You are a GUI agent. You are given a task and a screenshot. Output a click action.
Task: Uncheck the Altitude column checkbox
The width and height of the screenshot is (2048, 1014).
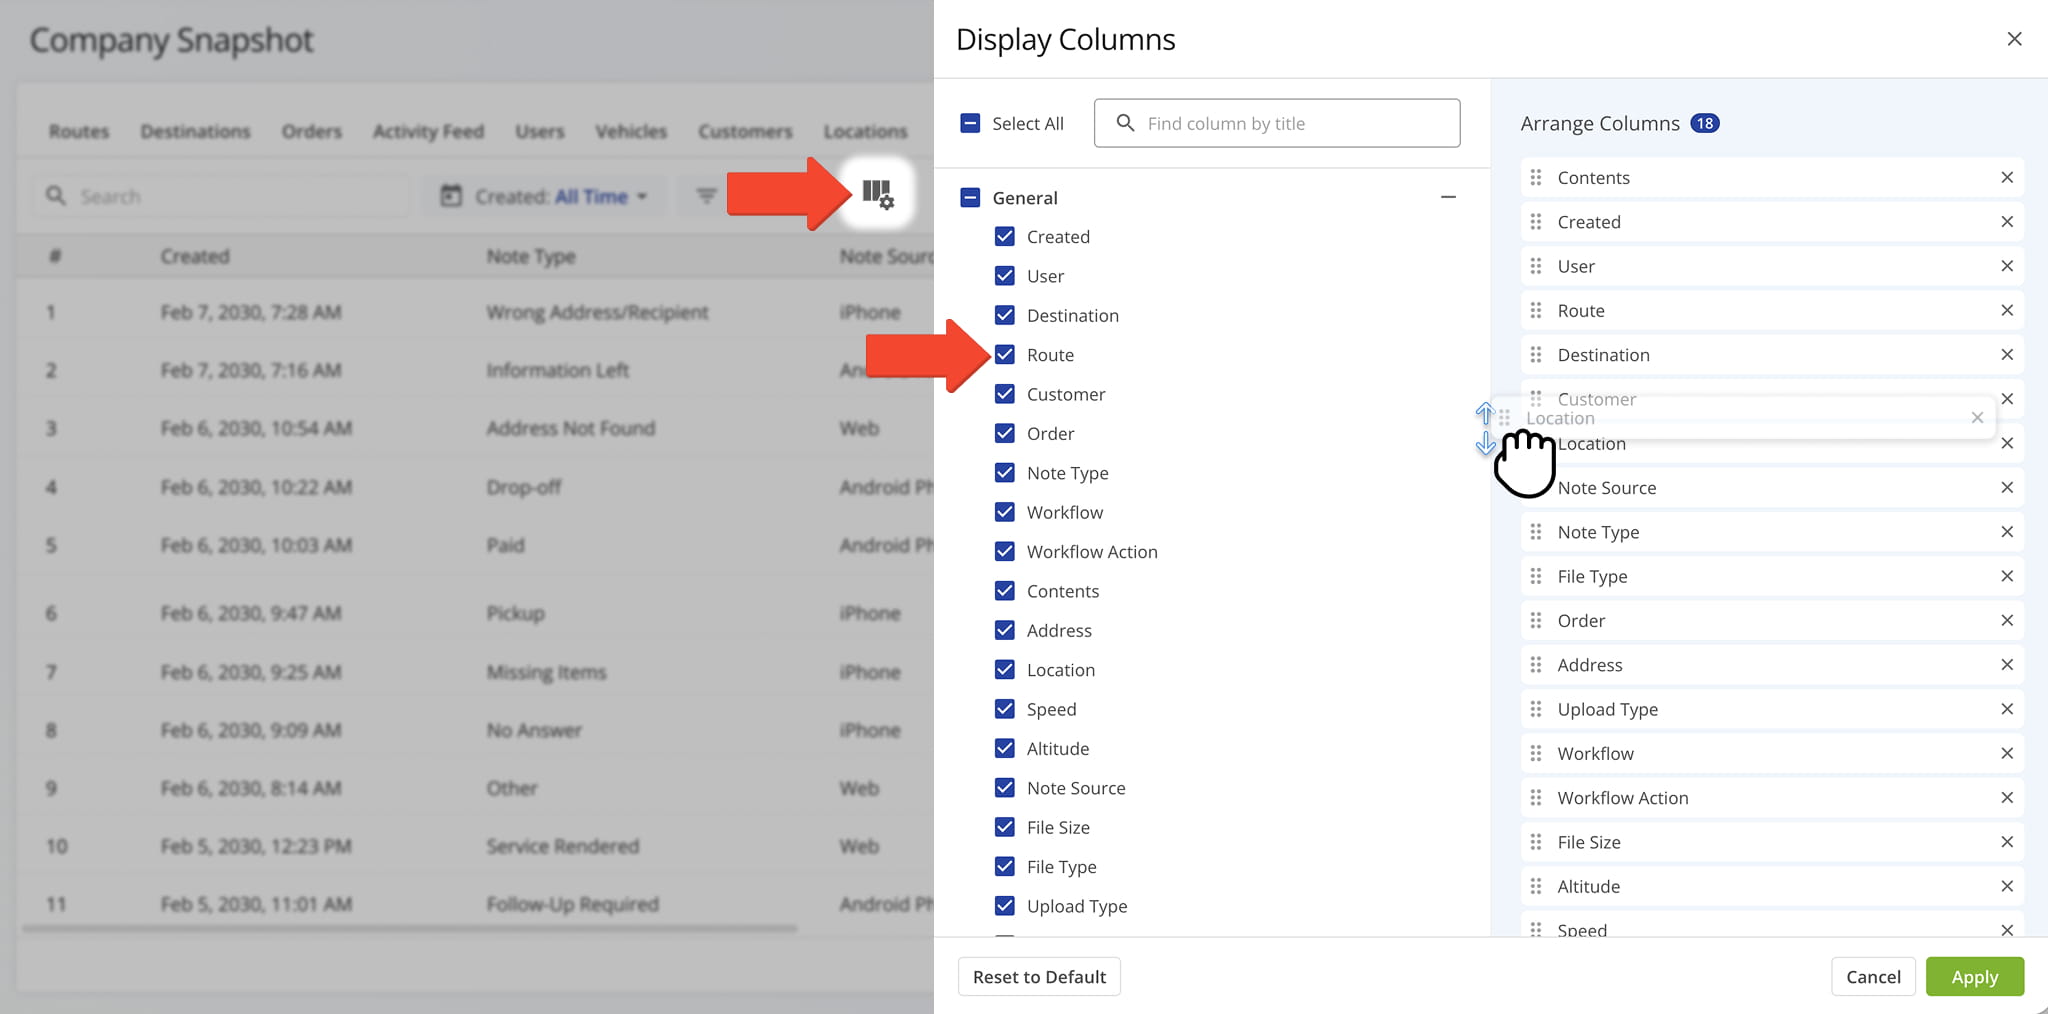coord(1005,748)
